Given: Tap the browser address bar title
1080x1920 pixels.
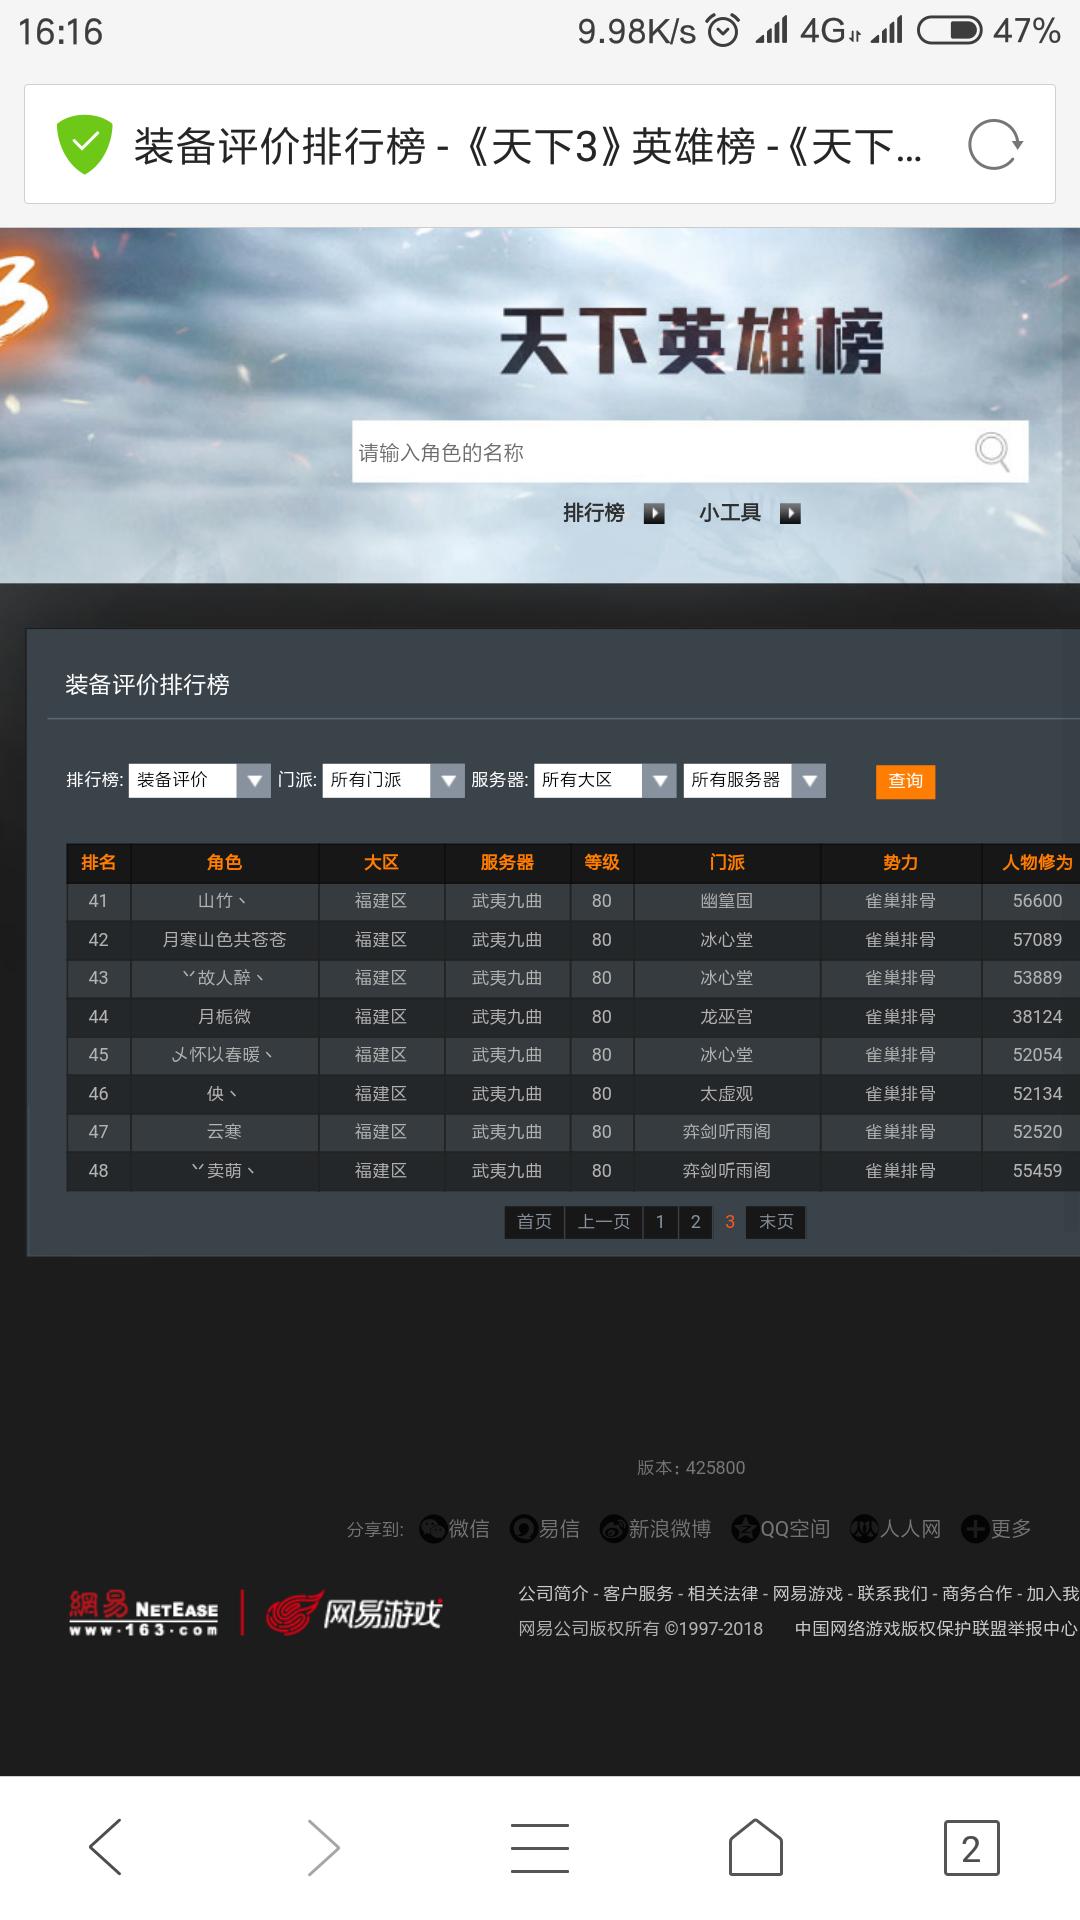Looking at the screenshot, I should tap(528, 146).
